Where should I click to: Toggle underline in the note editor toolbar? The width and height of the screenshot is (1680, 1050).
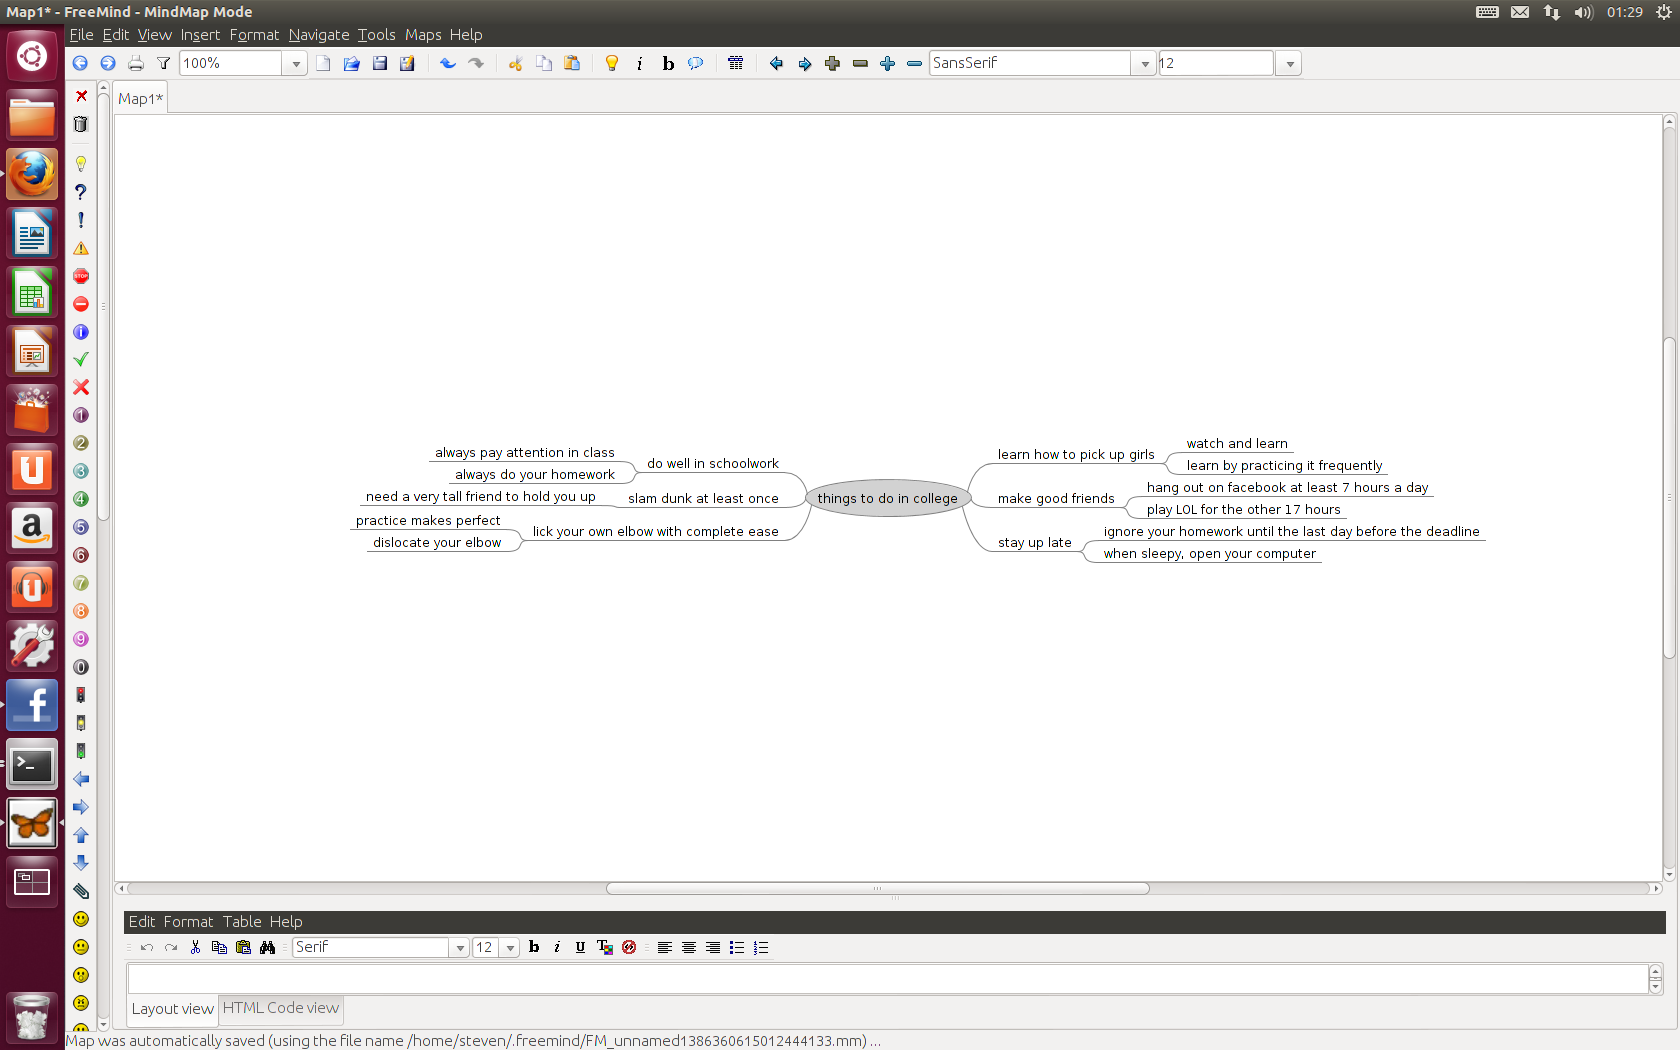click(580, 947)
